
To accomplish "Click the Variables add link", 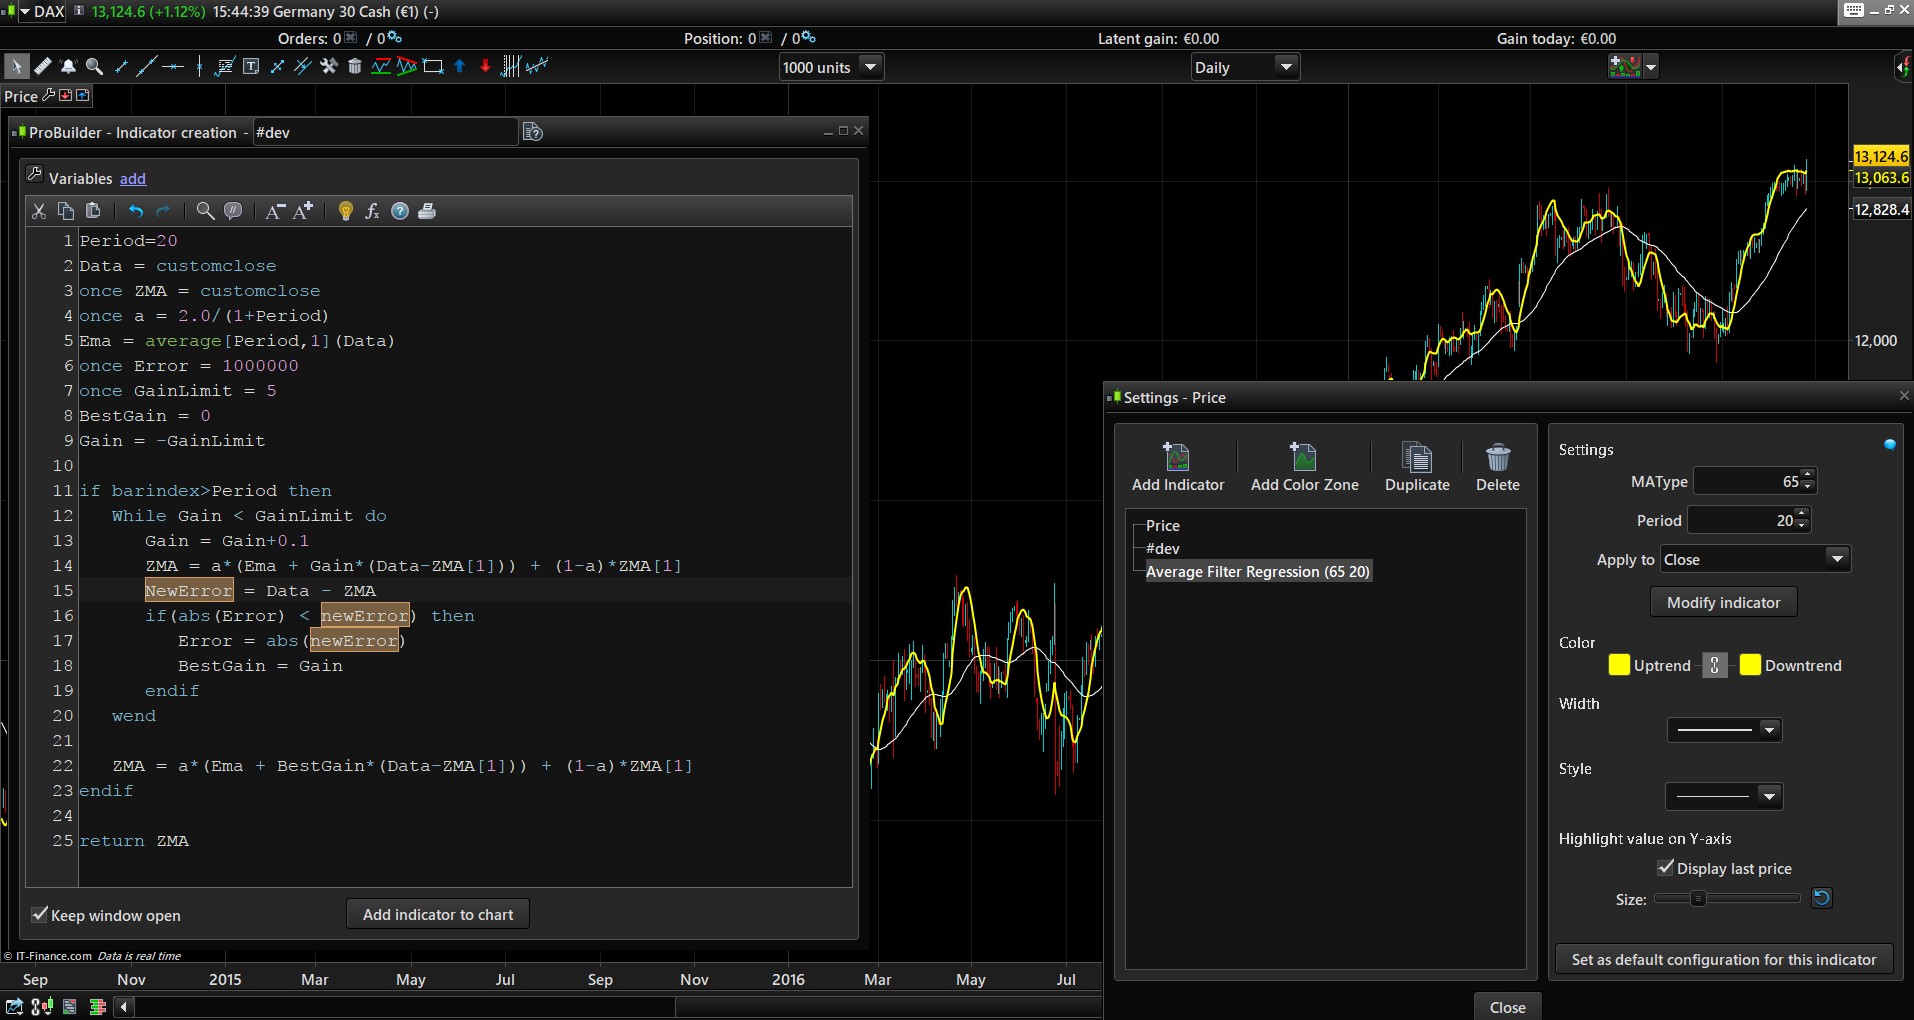I will [x=133, y=179].
